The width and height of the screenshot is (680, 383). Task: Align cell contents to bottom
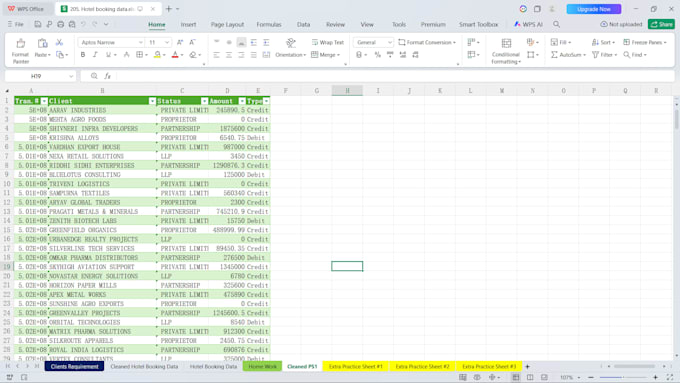click(242, 42)
